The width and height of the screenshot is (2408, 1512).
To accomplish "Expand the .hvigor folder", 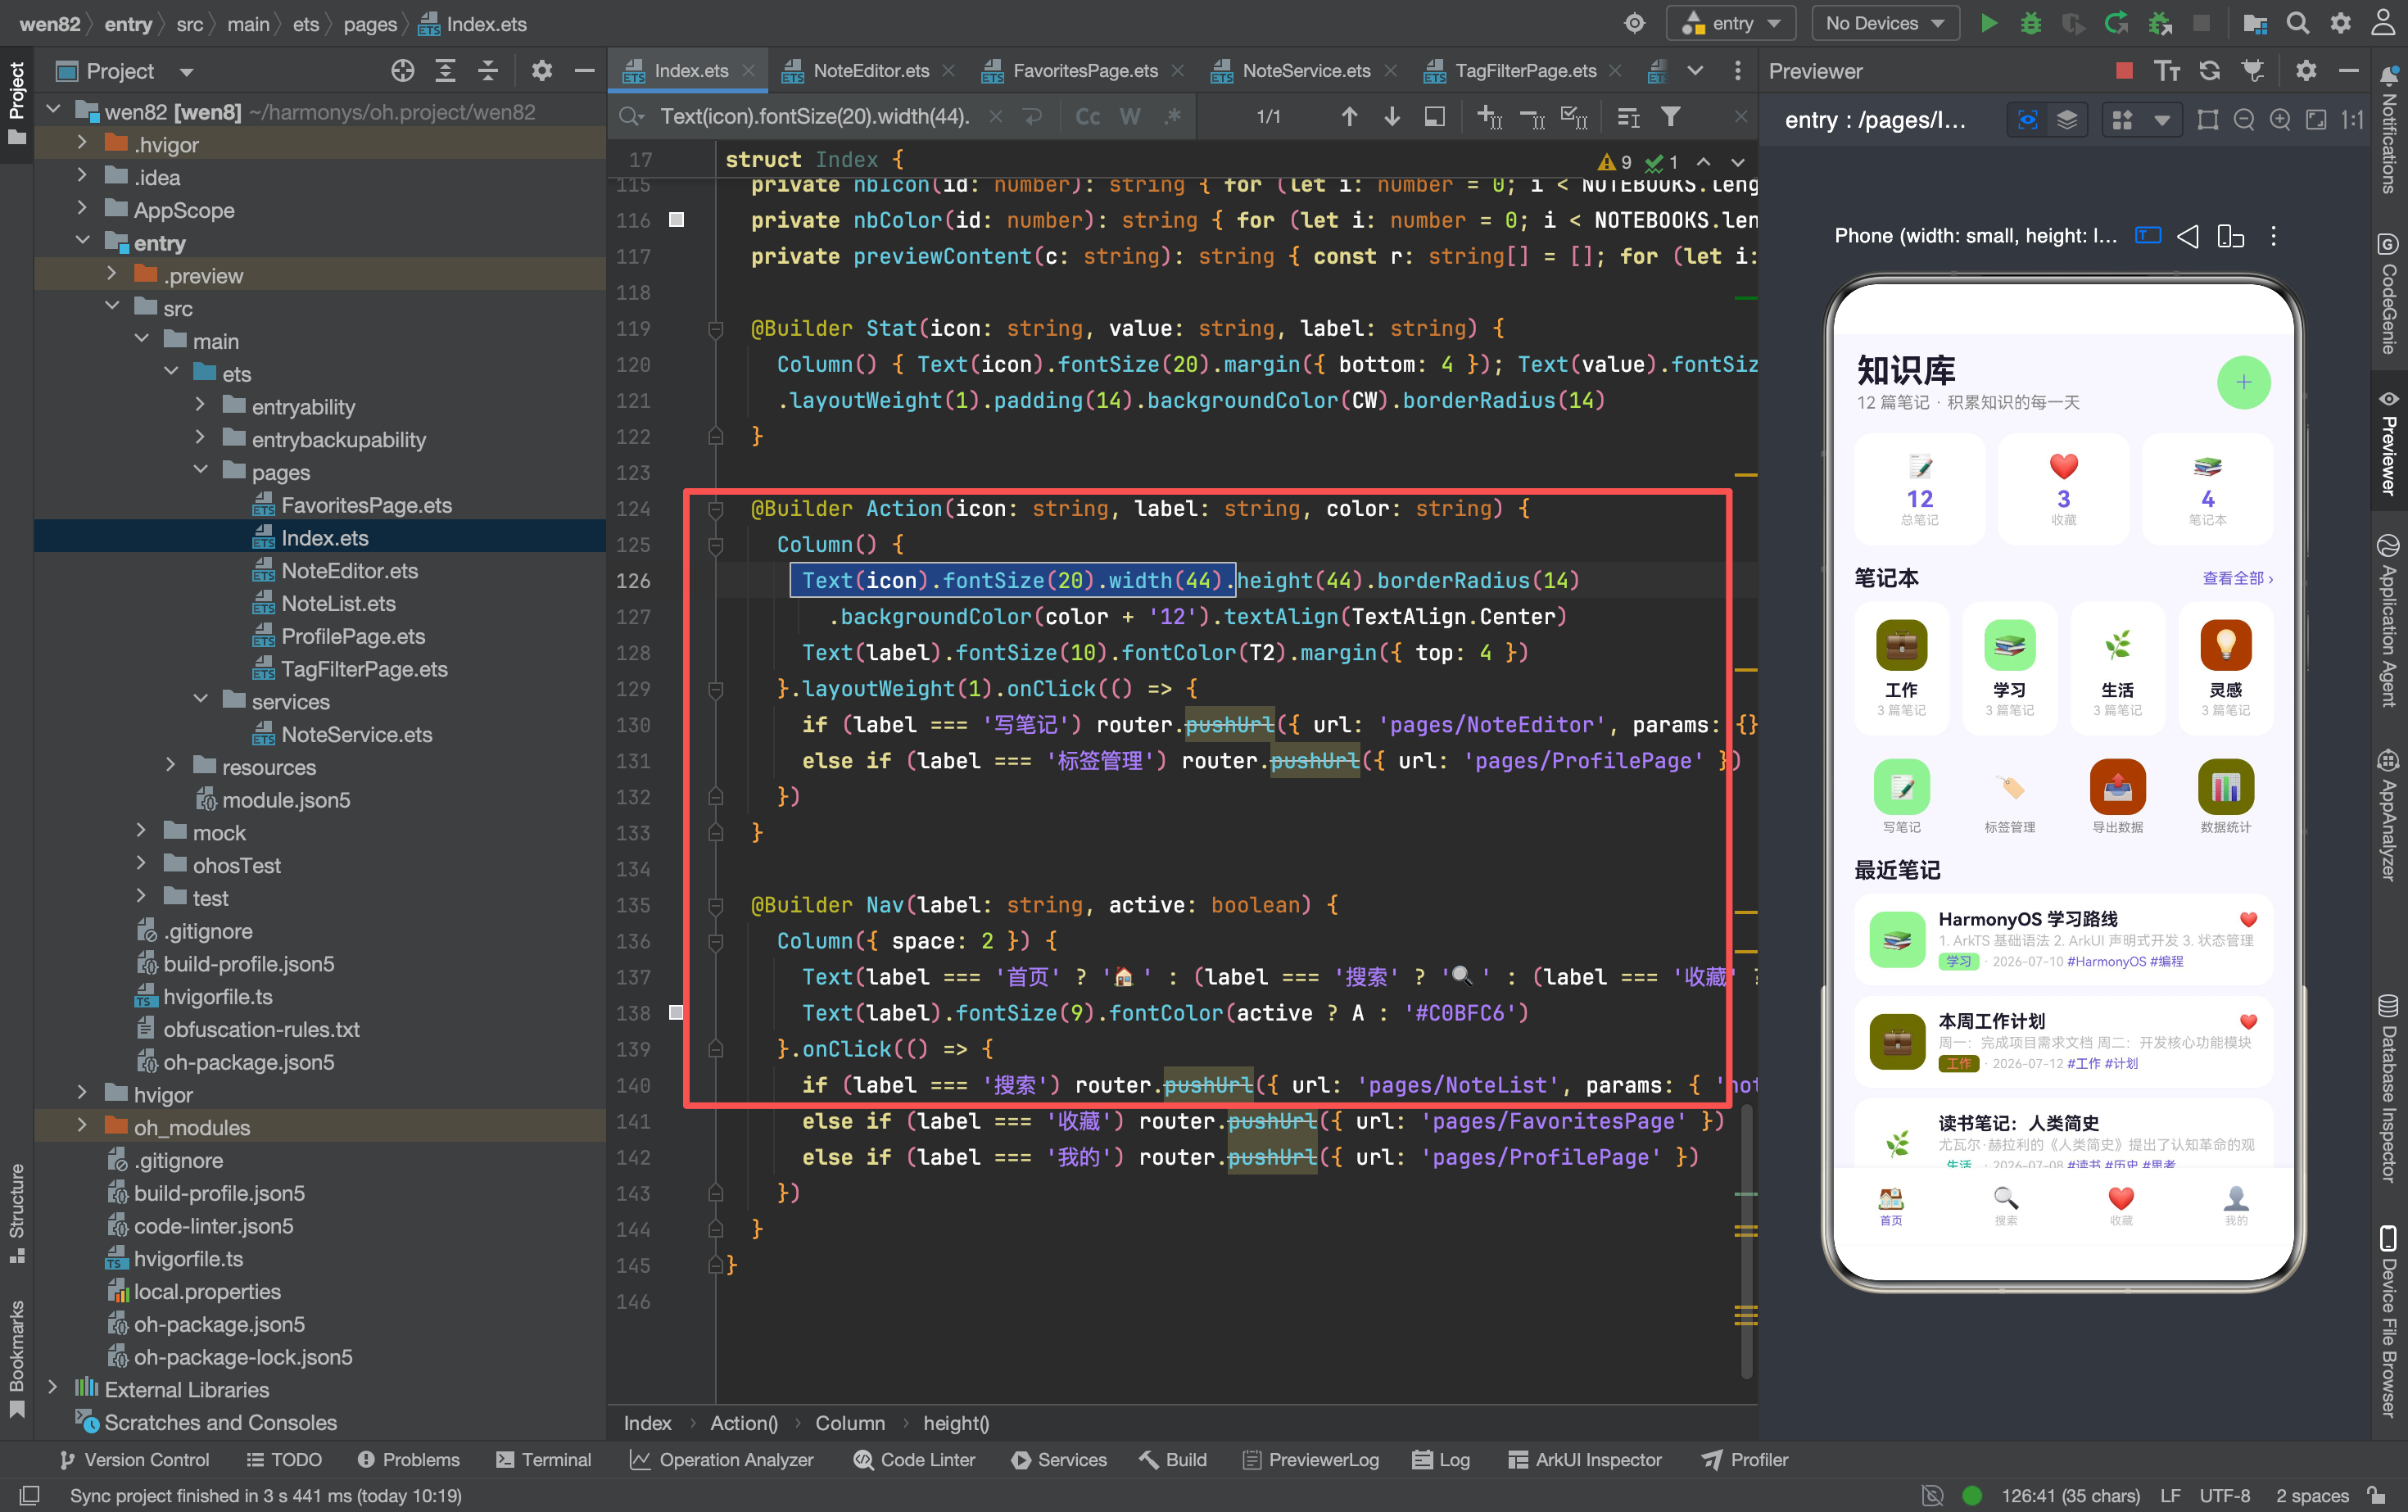I will click(x=82, y=143).
